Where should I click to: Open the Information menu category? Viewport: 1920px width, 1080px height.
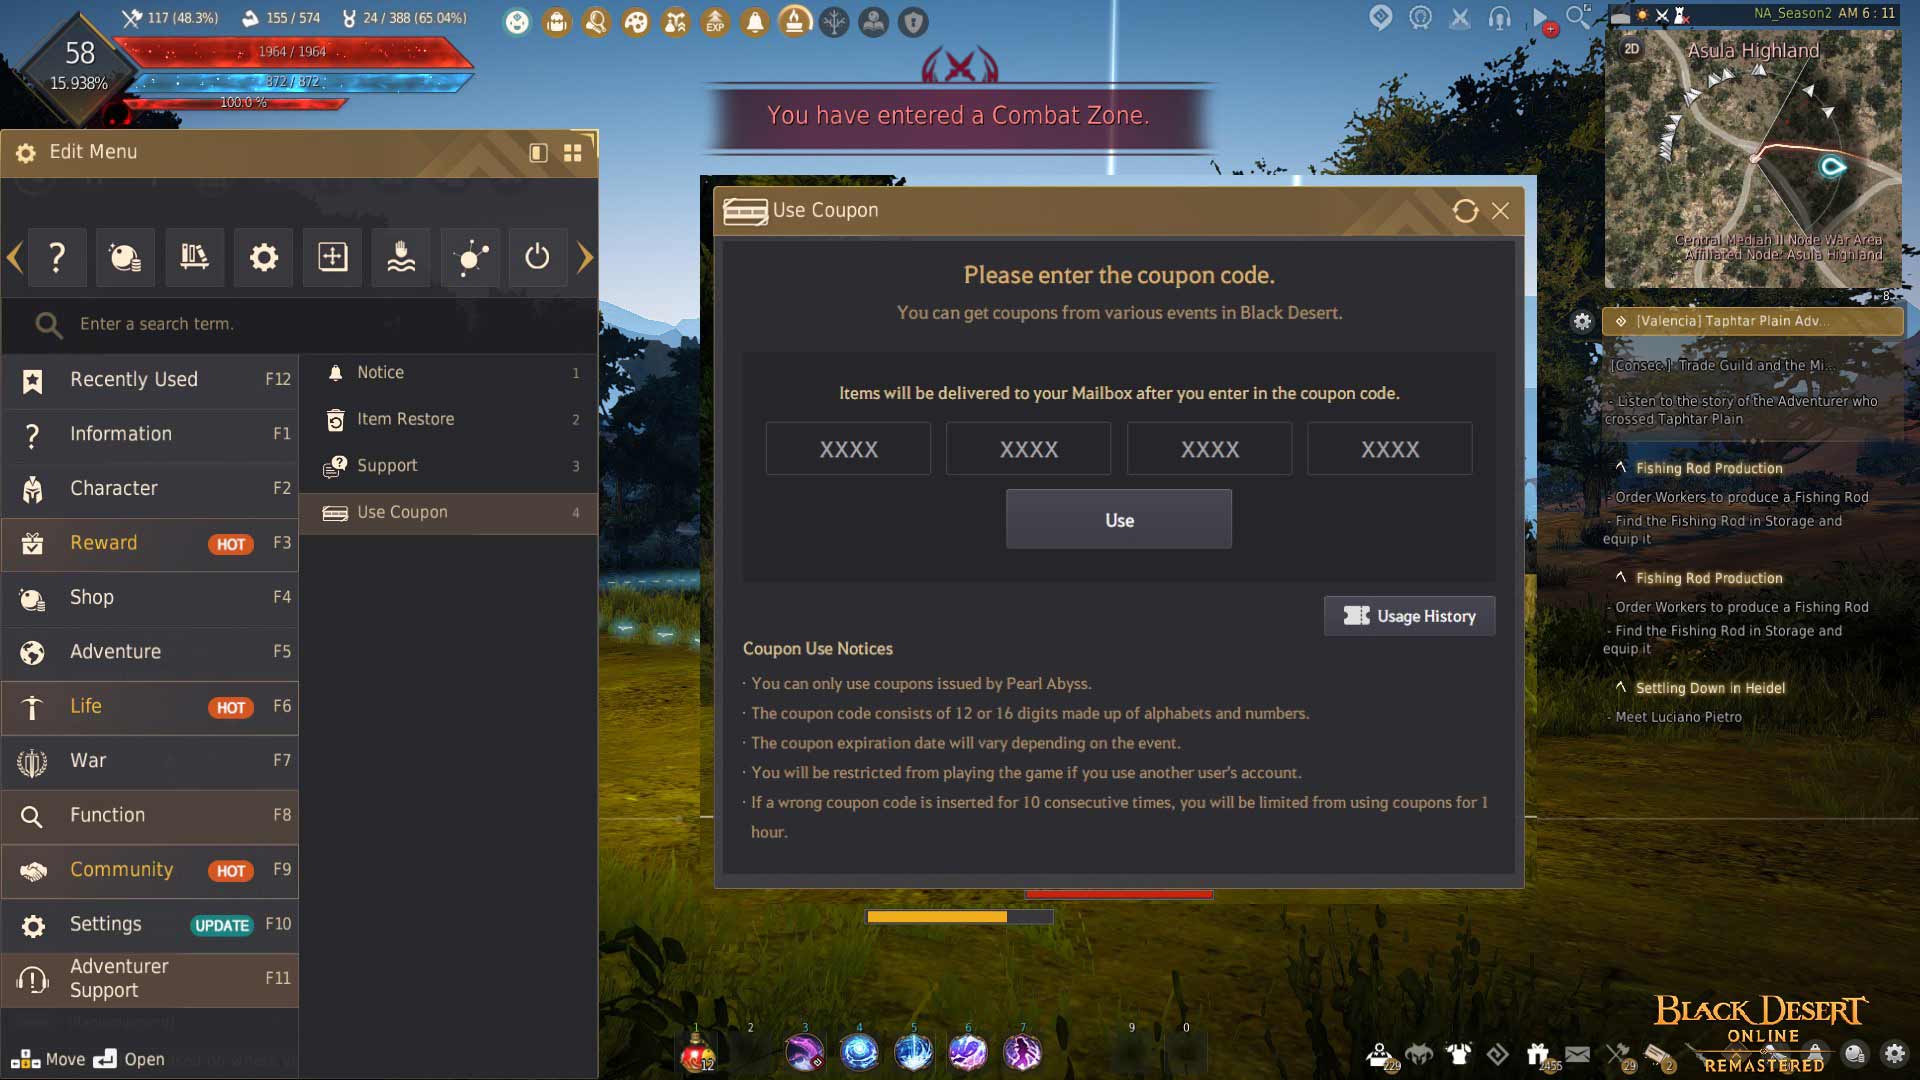coord(150,434)
